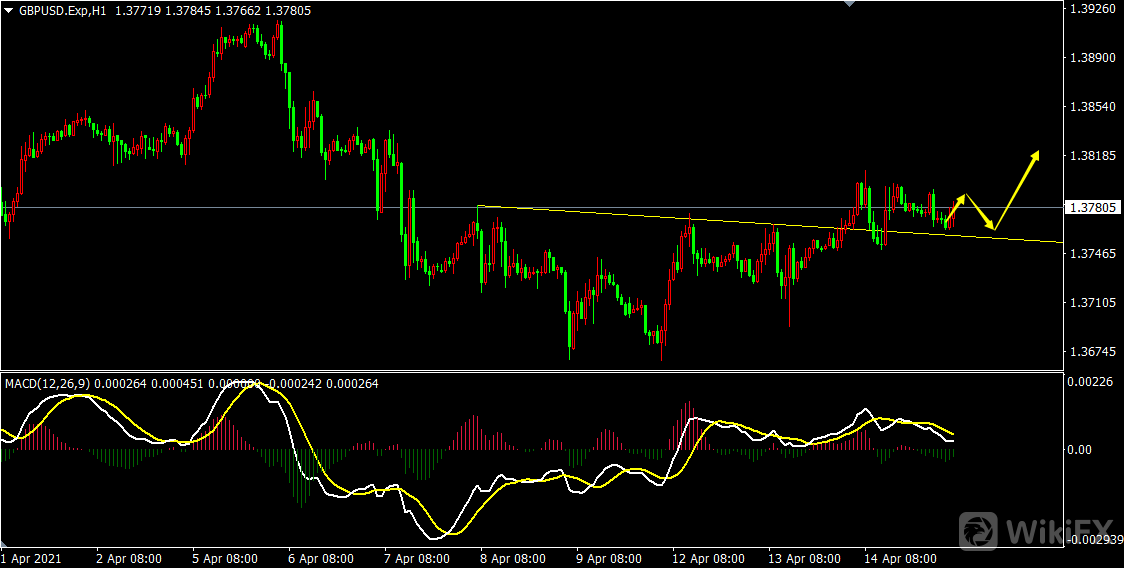The height and width of the screenshot is (568, 1124).
Task: Select the small yellow downward arrow
Action: click(980, 212)
